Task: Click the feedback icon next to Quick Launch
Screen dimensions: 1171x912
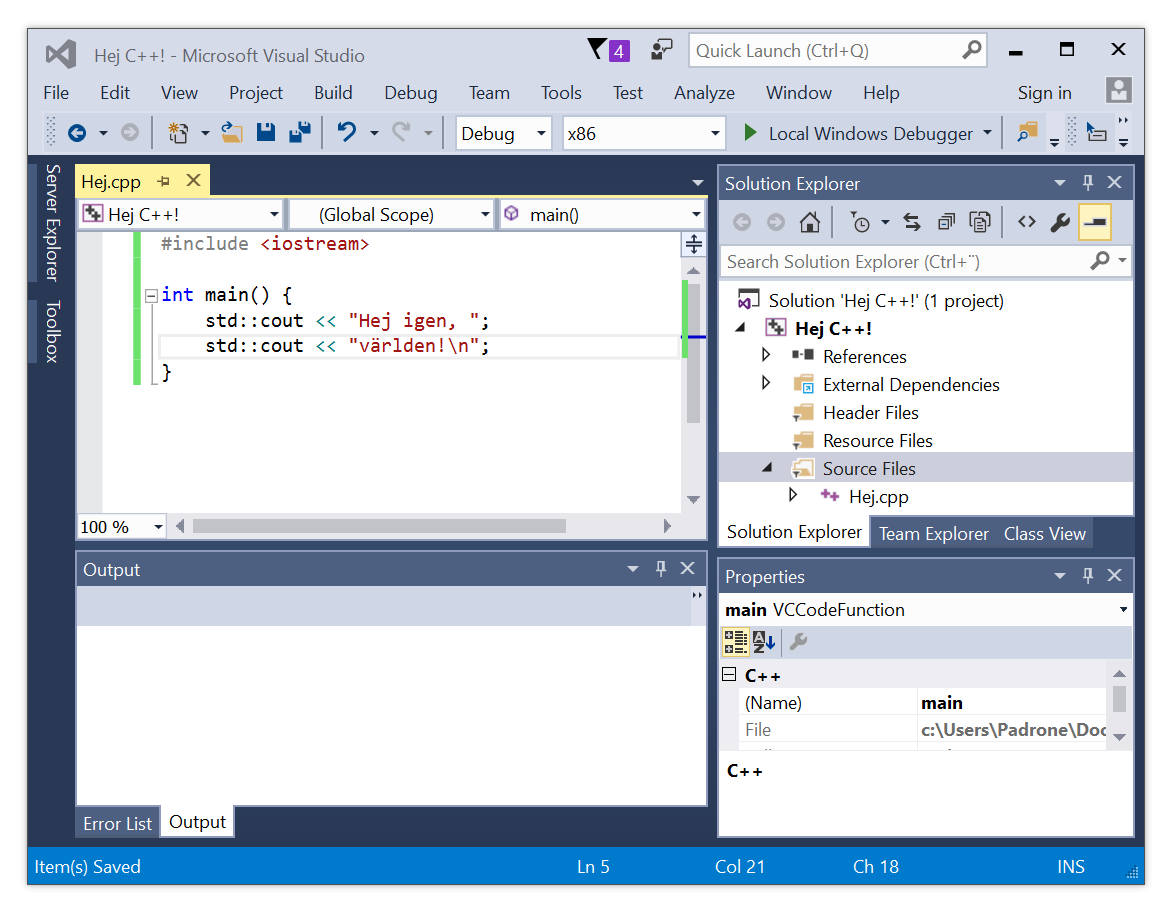Action: pos(661,51)
